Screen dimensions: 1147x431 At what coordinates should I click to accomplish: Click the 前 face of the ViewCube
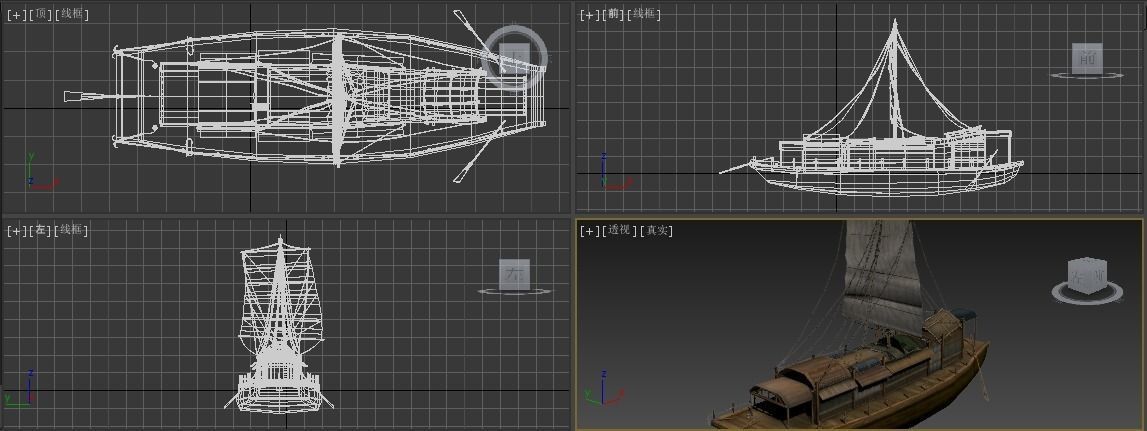pyautogui.click(x=1087, y=58)
